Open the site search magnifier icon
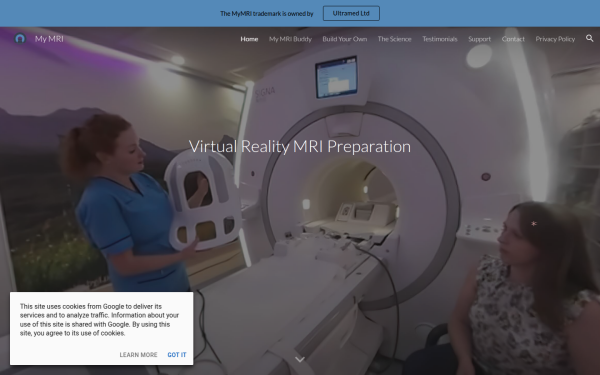 click(589, 38)
